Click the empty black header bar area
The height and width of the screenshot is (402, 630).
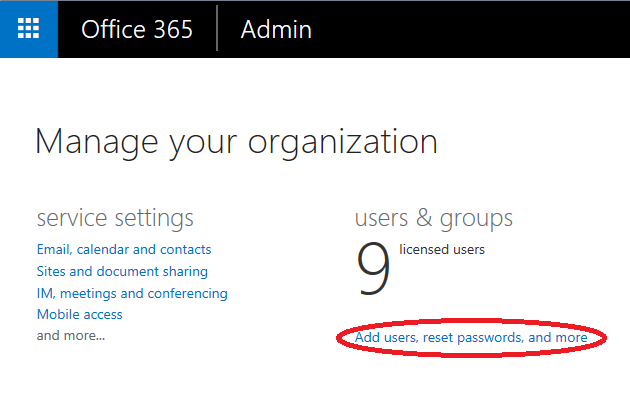[470, 29]
